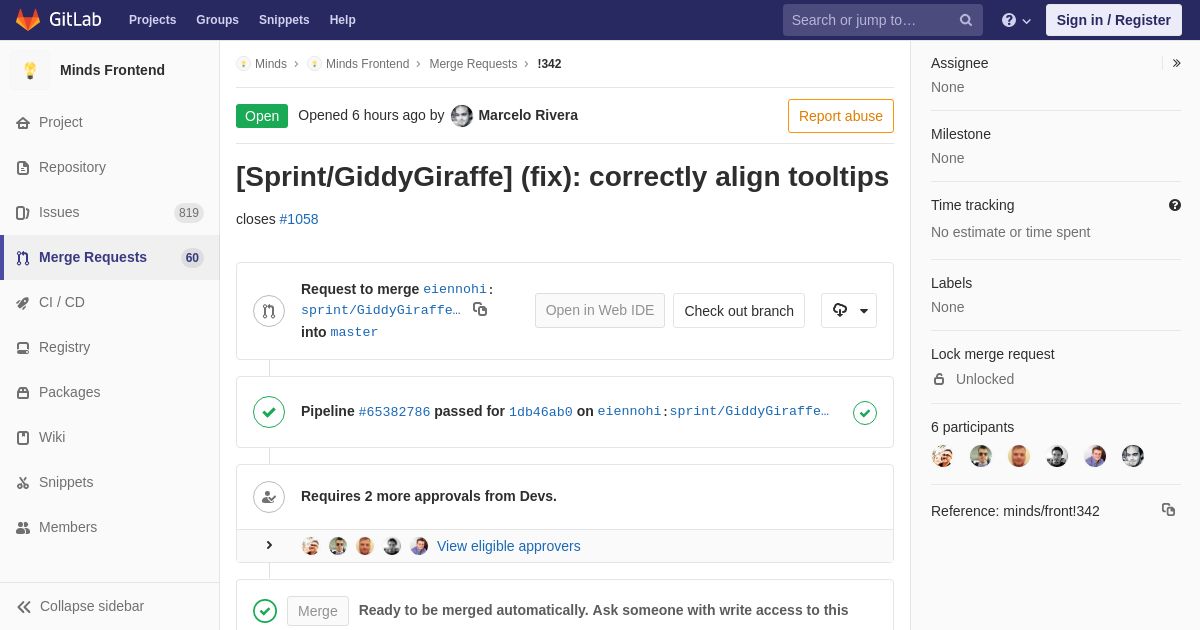Open Groups menu in top navigation

tap(217, 20)
